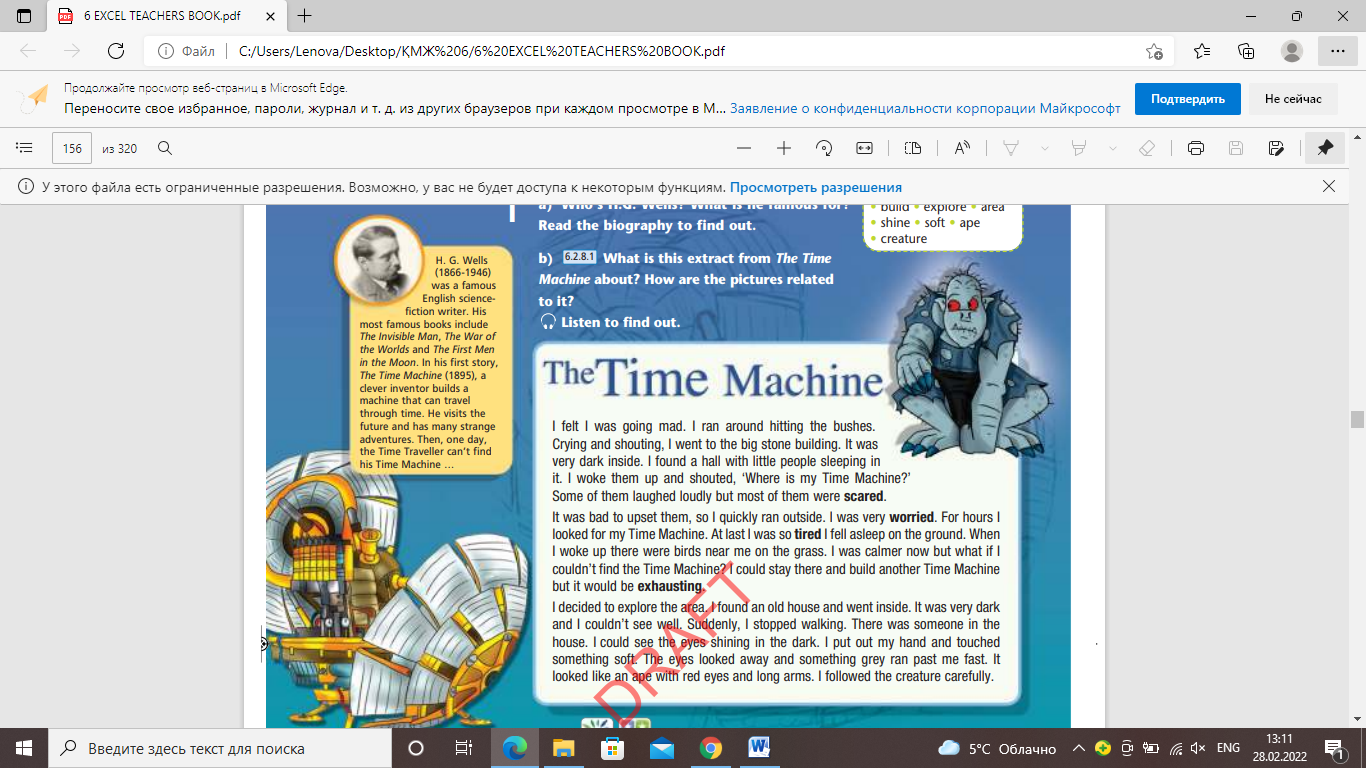The image size is (1366, 768).
Task: Start Read aloud for the PDF
Action: click(962, 148)
